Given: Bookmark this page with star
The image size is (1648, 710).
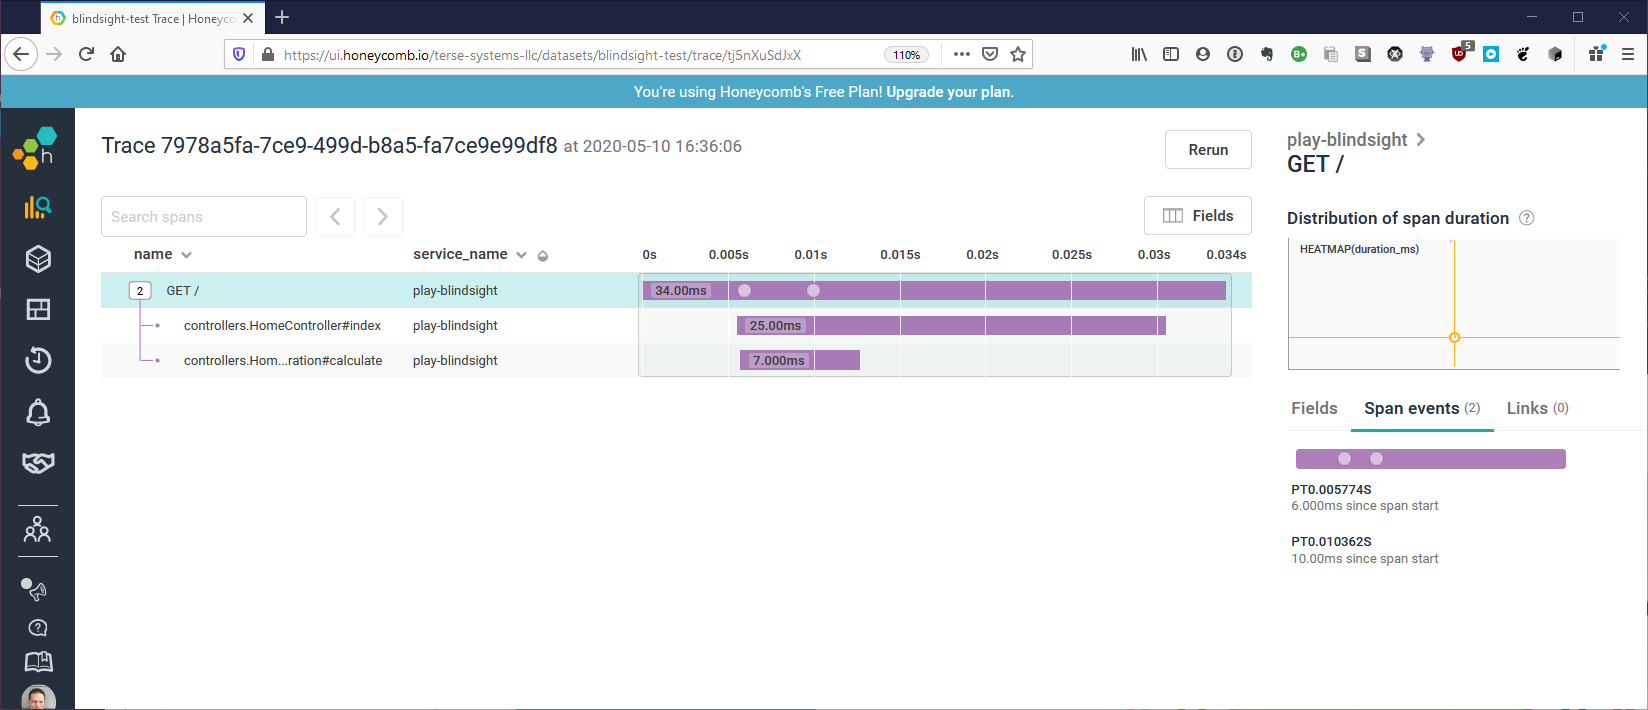Looking at the screenshot, I should pyautogui.click(x=1018, y=54).
